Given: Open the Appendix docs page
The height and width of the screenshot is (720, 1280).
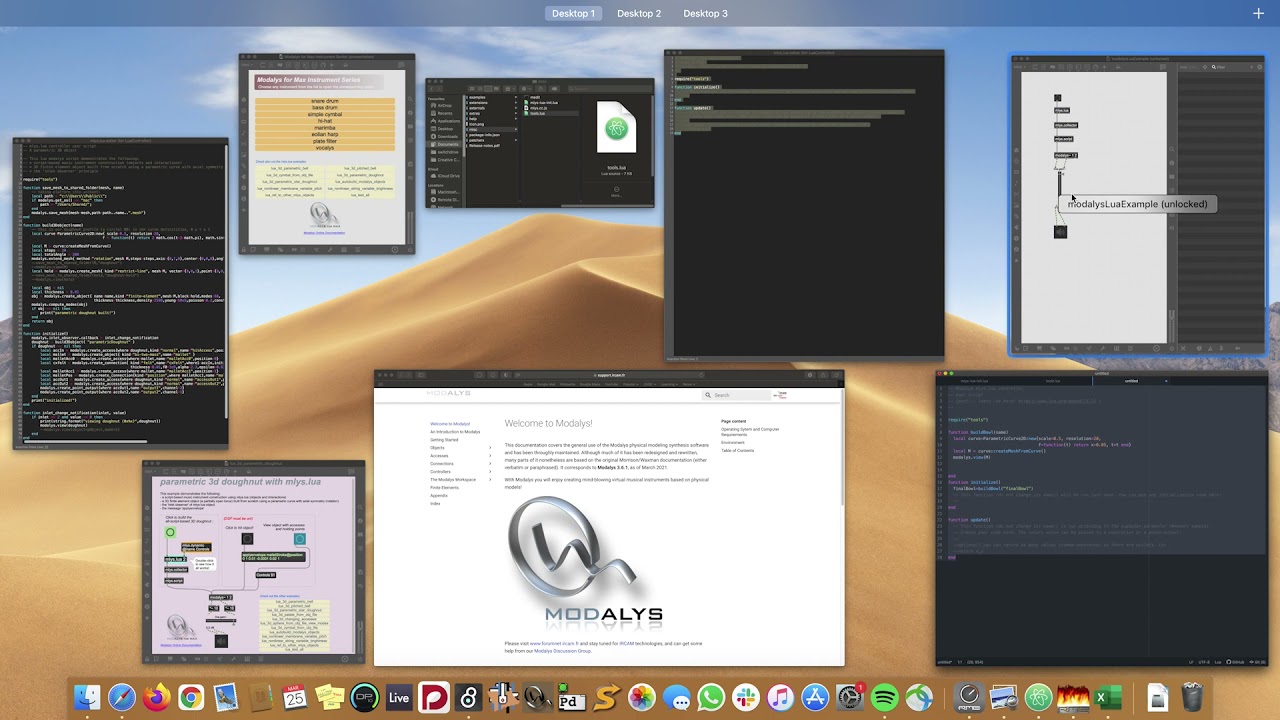Looking at the screenshot, I should [x=439, y=495].
